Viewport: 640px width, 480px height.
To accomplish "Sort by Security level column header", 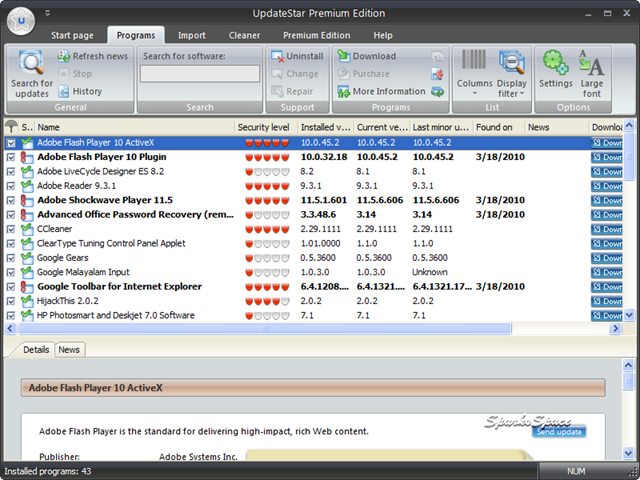I will click(x=266, y=127).
